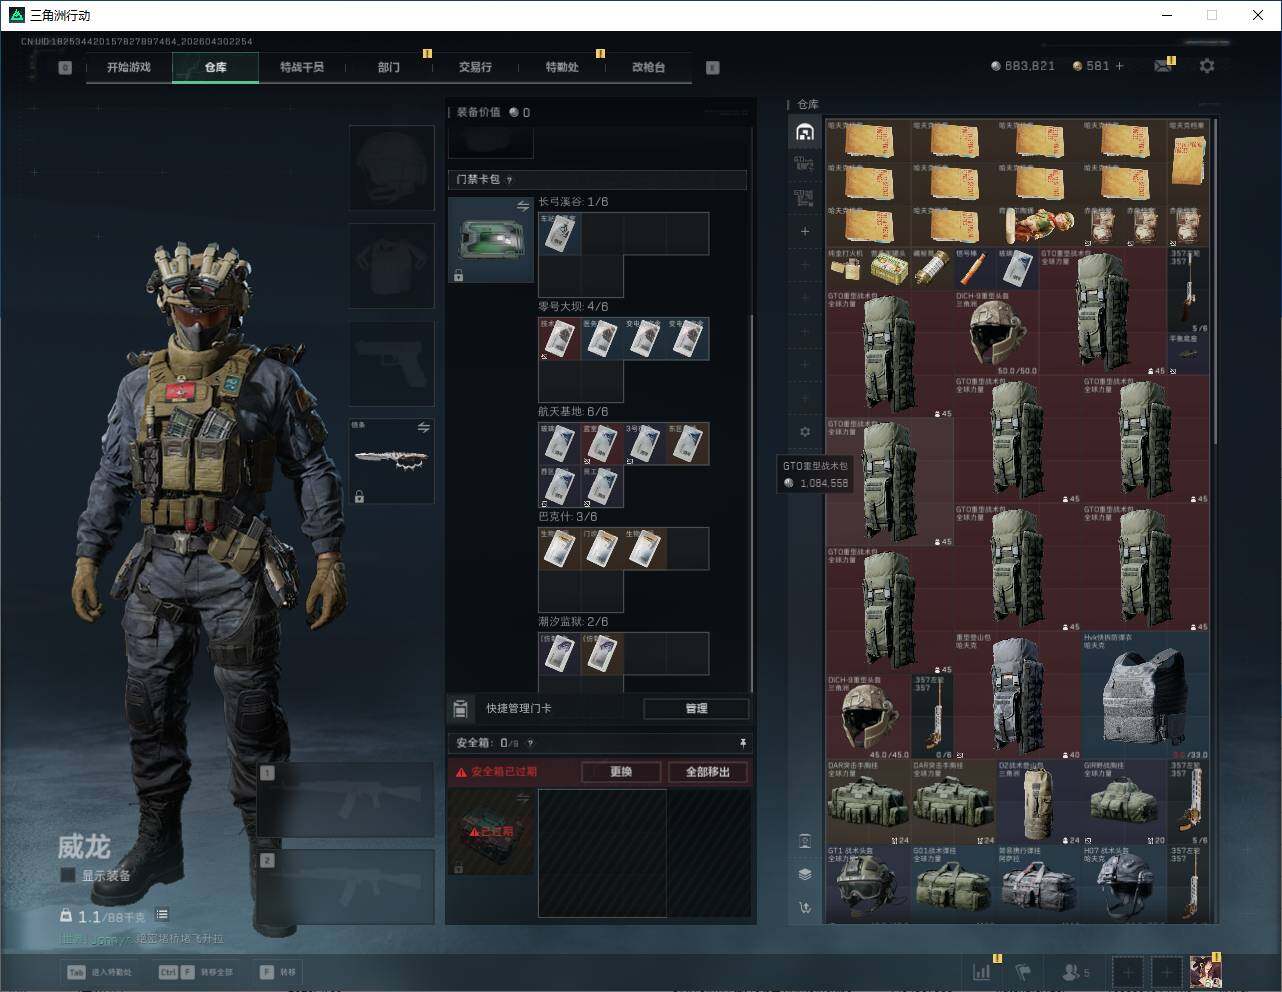
Task: Open the 开始游戏 tab
Action: tap(129, 67)
